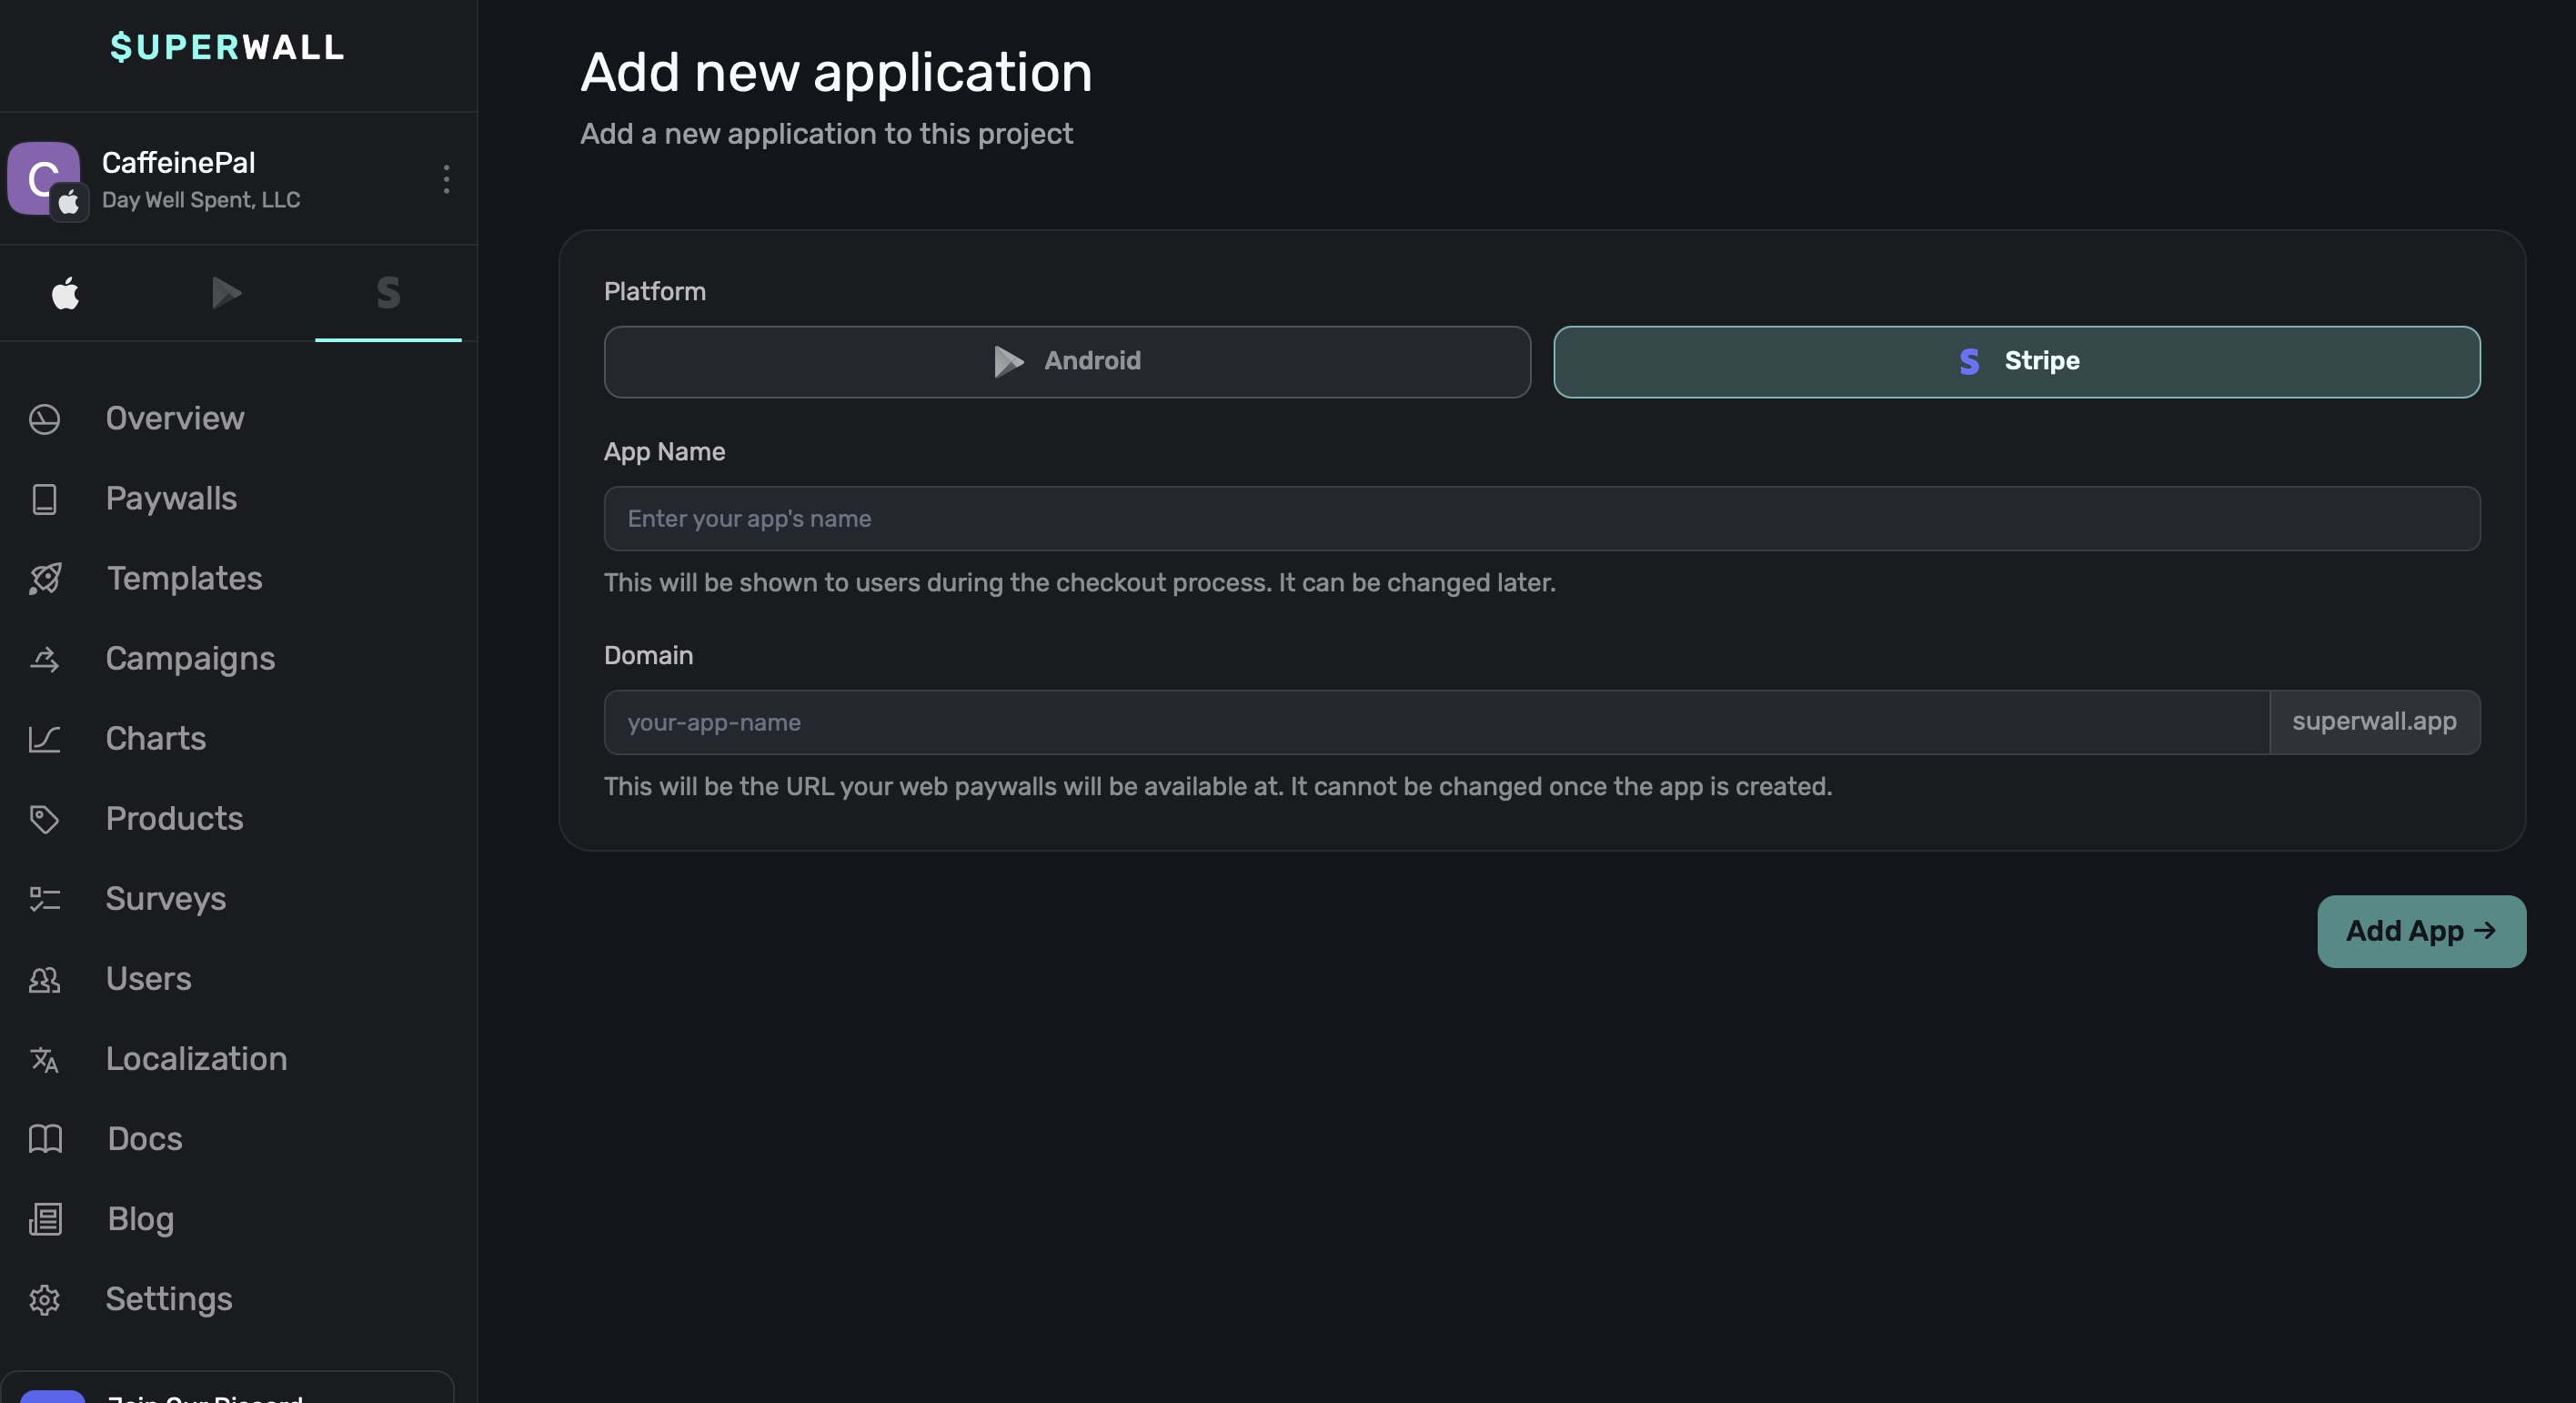
Task: Select the Stripe sidebar tab
Action: click(x=388, y=293)
